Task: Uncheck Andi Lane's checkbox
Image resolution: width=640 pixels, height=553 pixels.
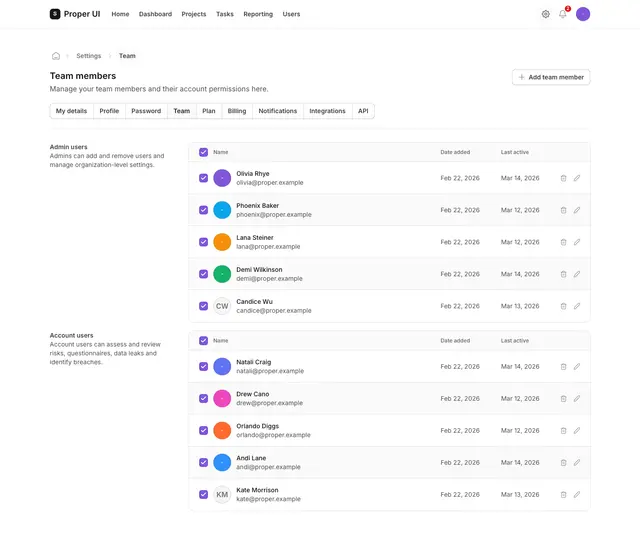Action: click(x=203, y=462)
